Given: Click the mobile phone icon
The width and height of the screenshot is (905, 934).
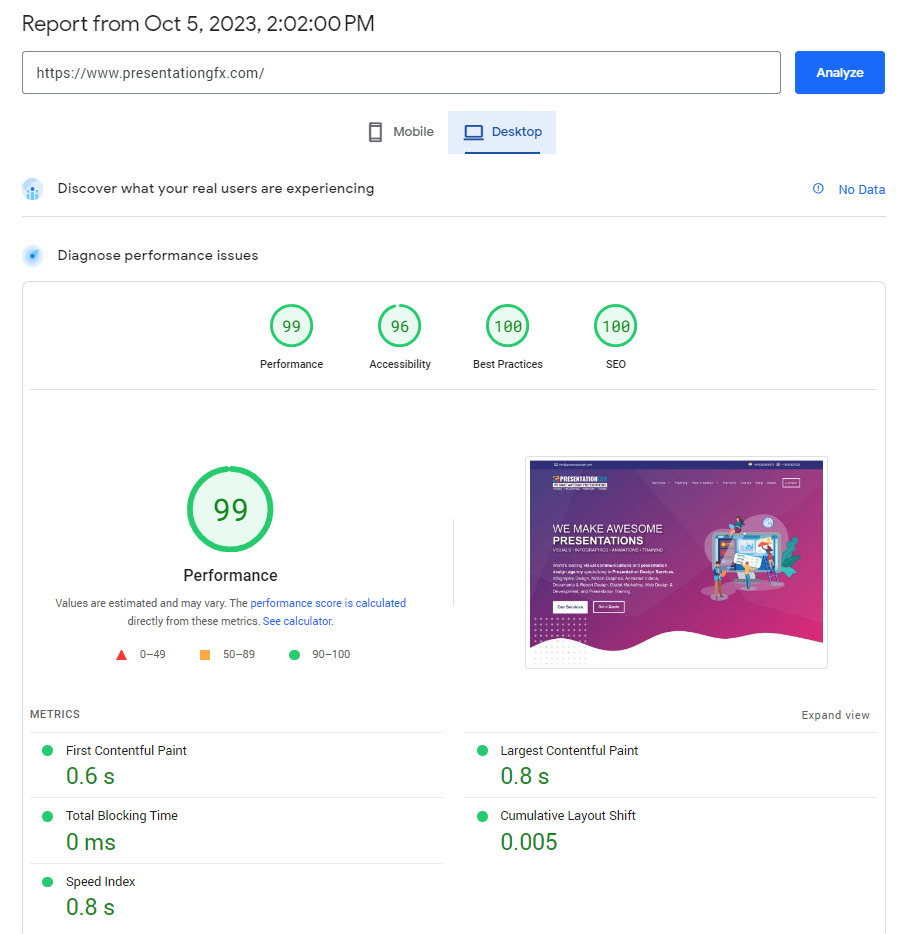Looking at the screenshot, I should 376,132.
